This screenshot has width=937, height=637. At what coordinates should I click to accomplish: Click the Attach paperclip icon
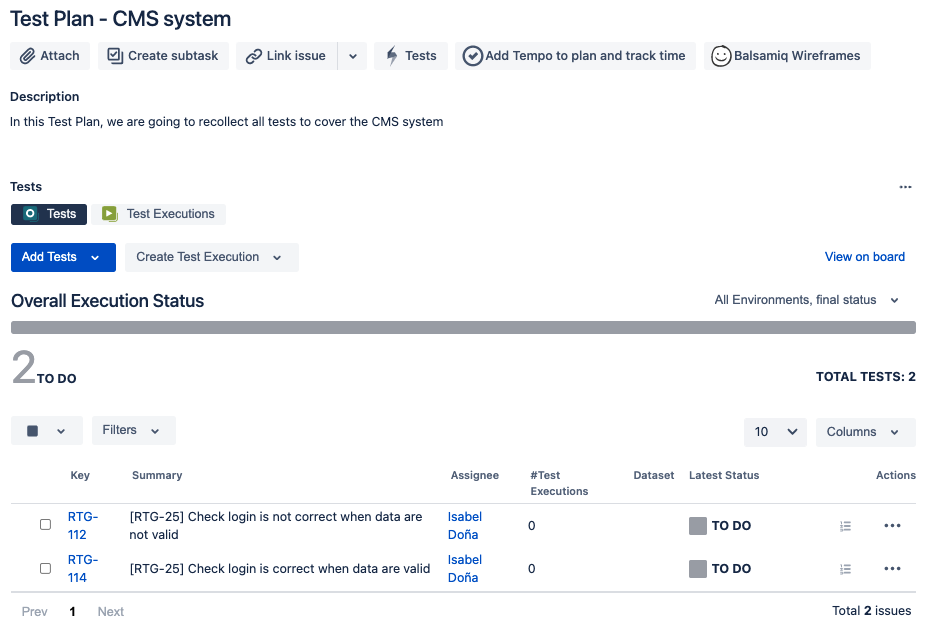click(x=27, y=56)
